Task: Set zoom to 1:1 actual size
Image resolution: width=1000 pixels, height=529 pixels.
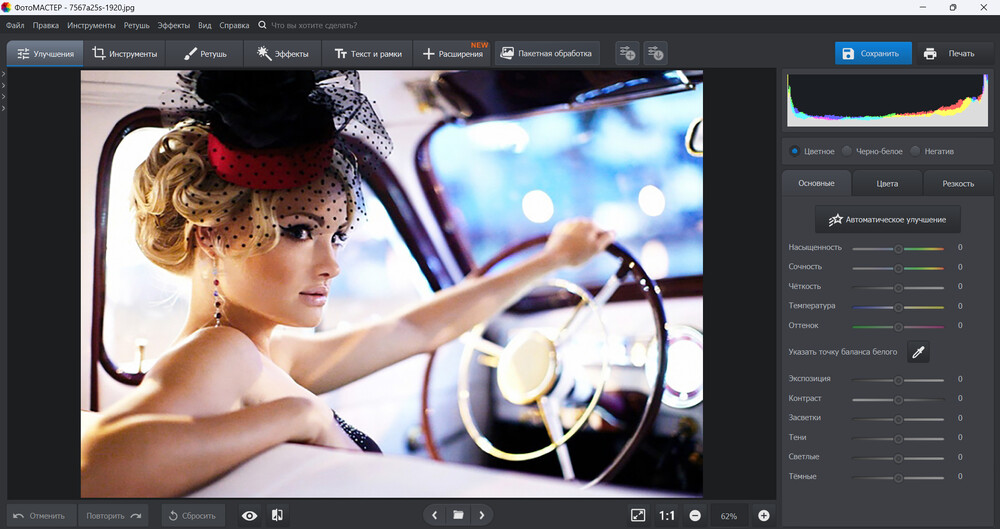Action: tap(666, 516)
